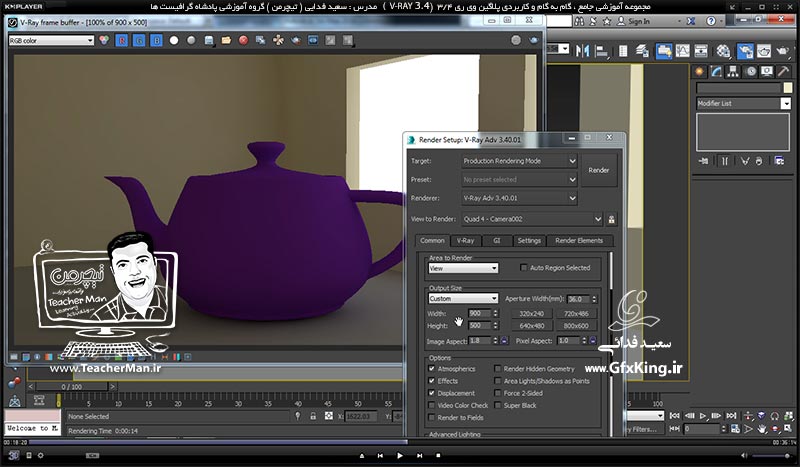Open the Modifier List dropdown
The height and width of the screenshot is (467, 800).
pos(743,103)
